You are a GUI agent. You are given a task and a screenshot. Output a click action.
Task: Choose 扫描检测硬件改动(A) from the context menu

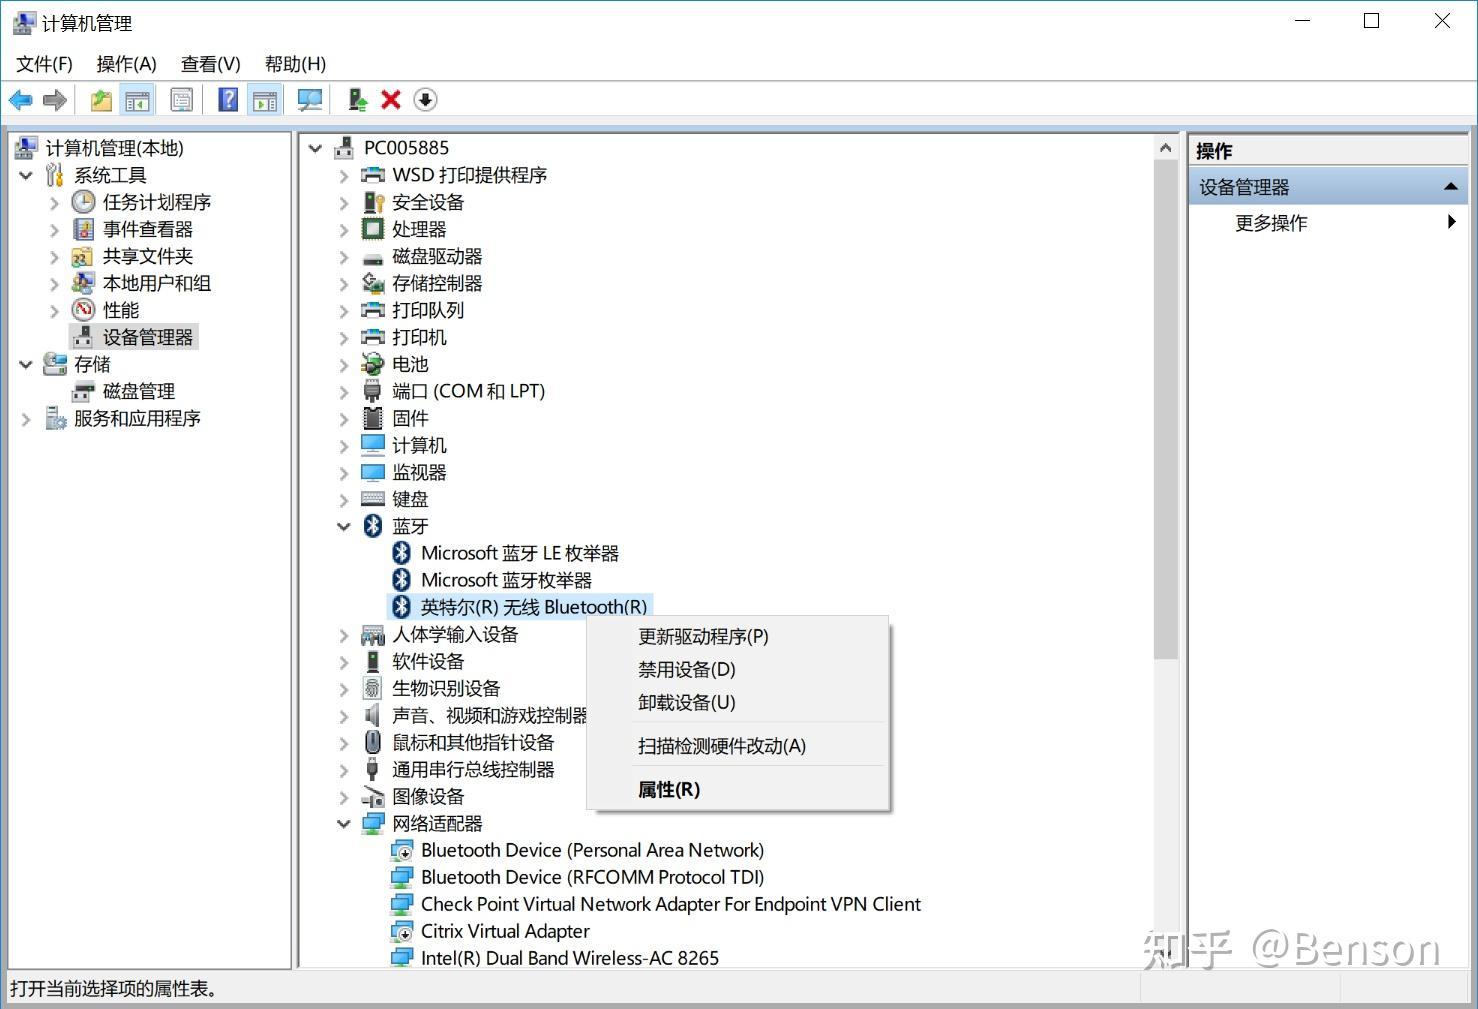[x=738, y=746]
